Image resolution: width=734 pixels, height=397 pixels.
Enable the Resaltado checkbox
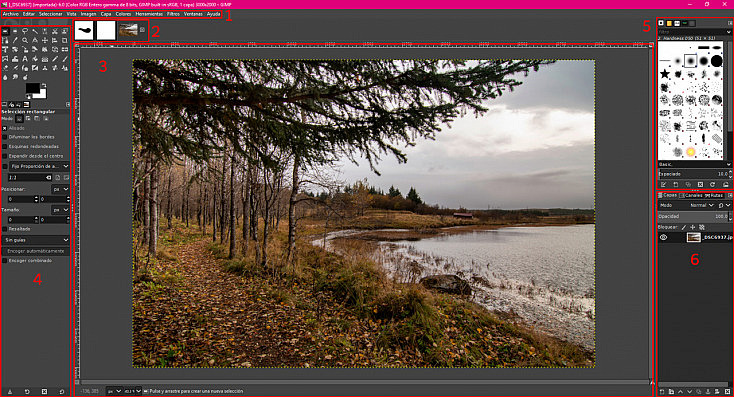coord(5,229)
